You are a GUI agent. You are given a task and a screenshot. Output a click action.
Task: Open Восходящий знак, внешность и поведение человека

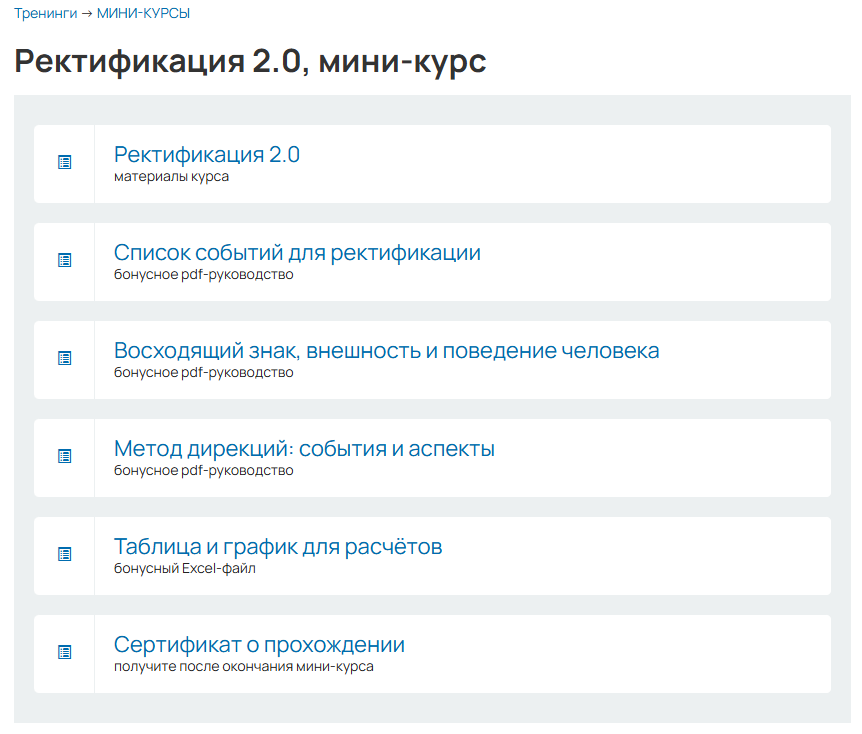[386, 351]
